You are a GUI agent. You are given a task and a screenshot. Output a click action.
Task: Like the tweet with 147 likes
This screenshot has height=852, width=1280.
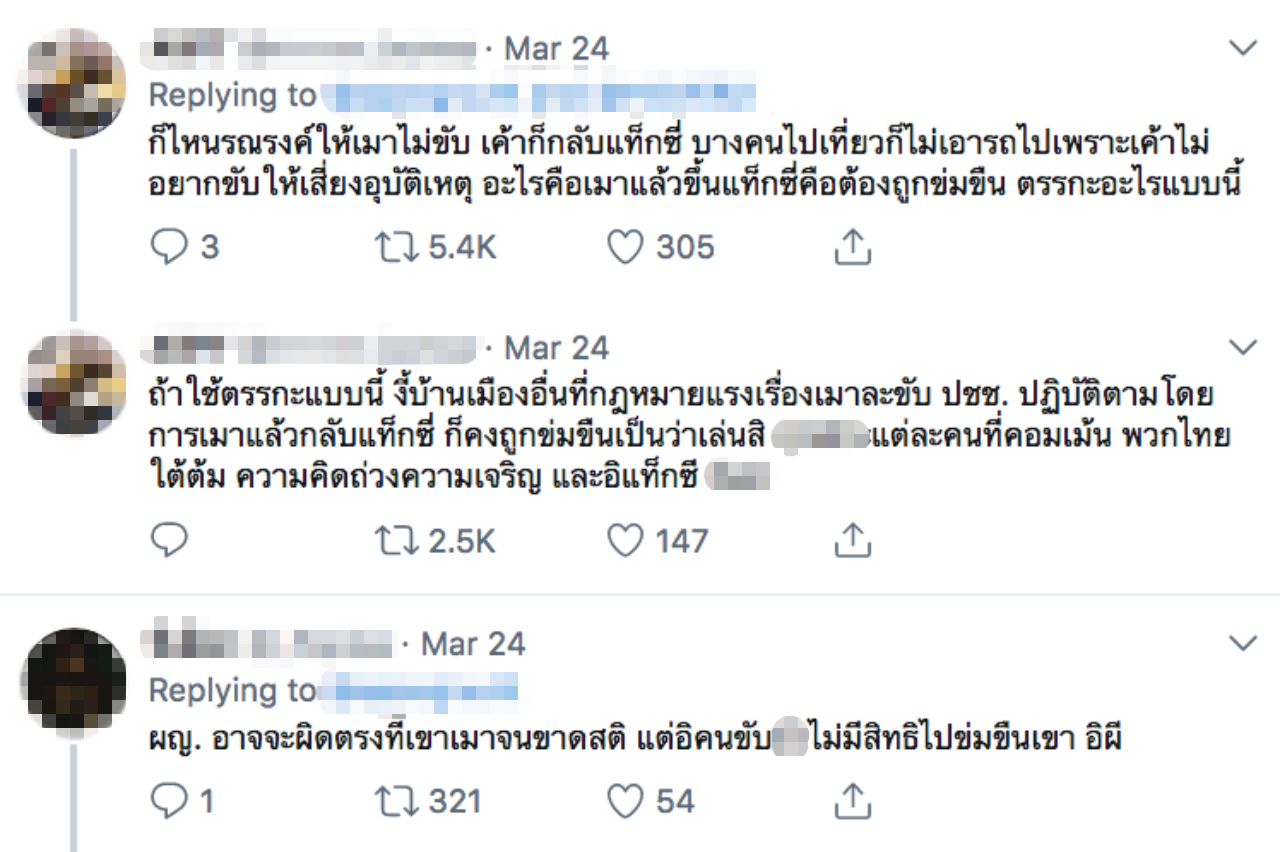click(626, 541)
